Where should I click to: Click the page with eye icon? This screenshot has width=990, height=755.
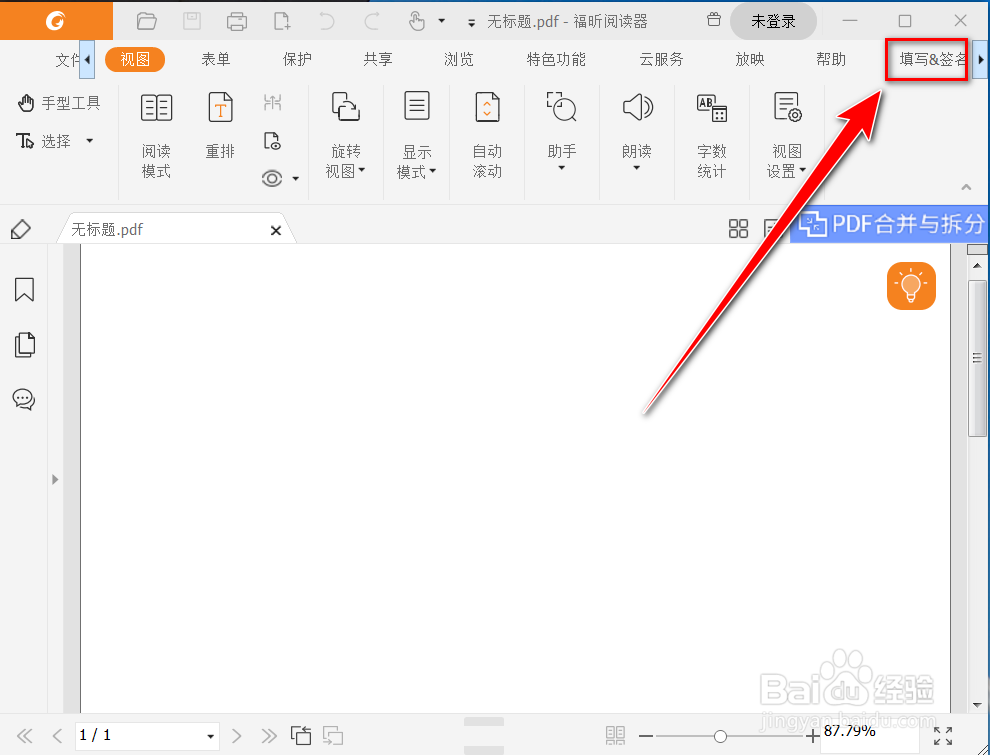pos(272,141)
